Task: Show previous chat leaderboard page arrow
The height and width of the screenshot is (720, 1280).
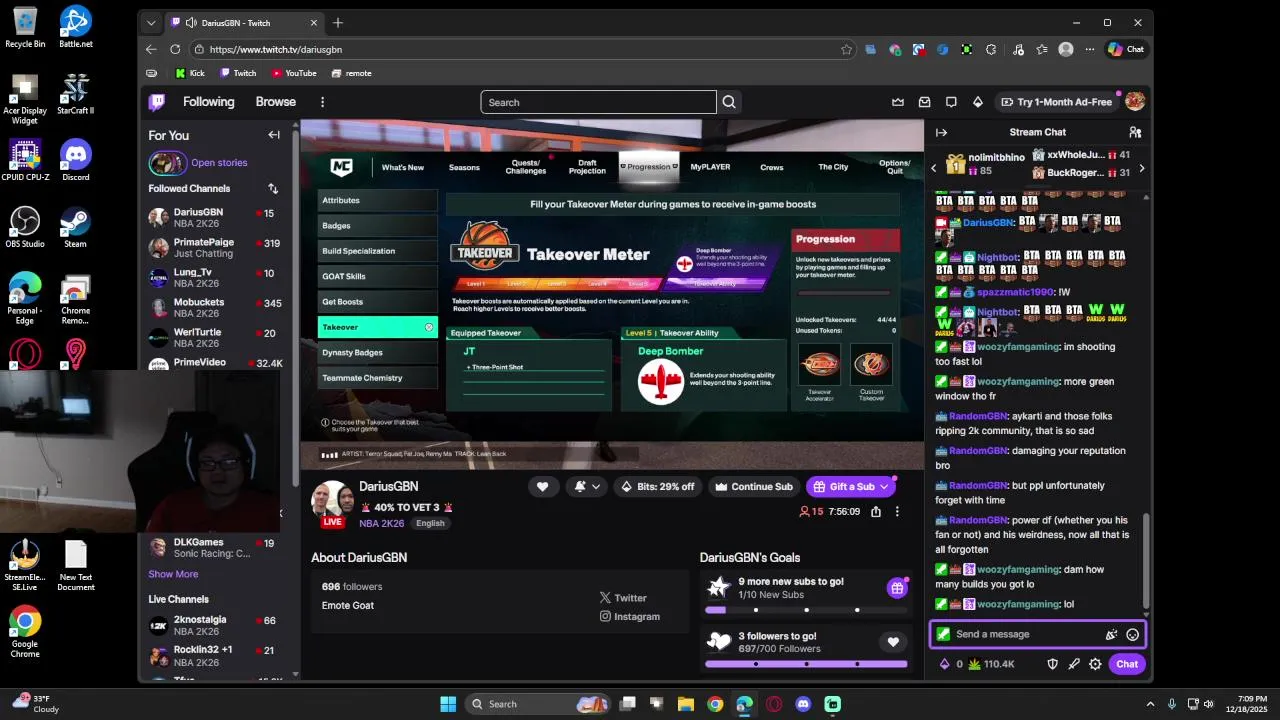Action: (934, 168)
